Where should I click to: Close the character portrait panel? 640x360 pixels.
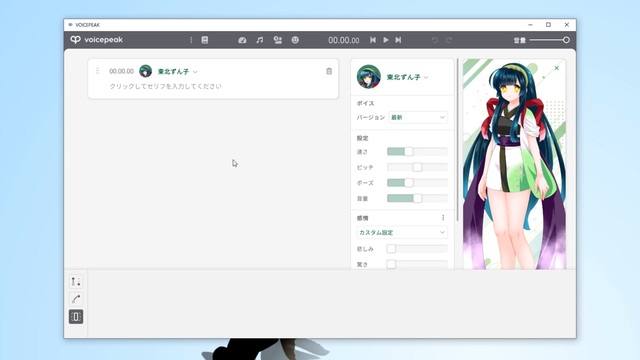557,68
